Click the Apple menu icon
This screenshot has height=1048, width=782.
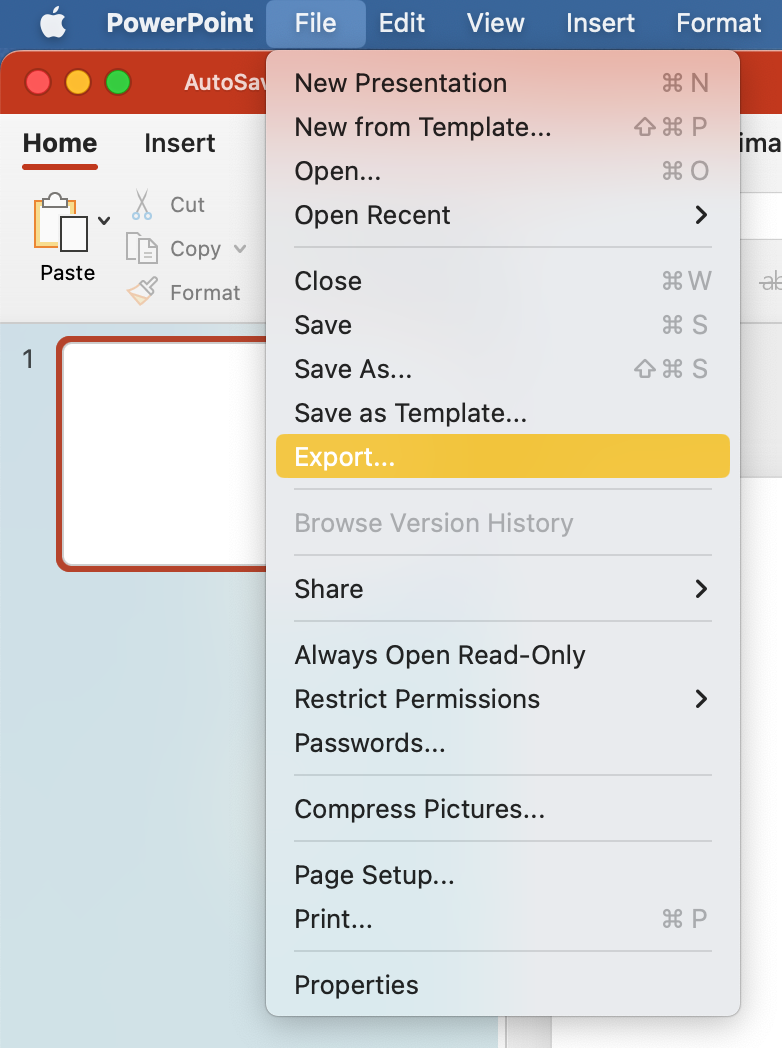coord(52,23)
